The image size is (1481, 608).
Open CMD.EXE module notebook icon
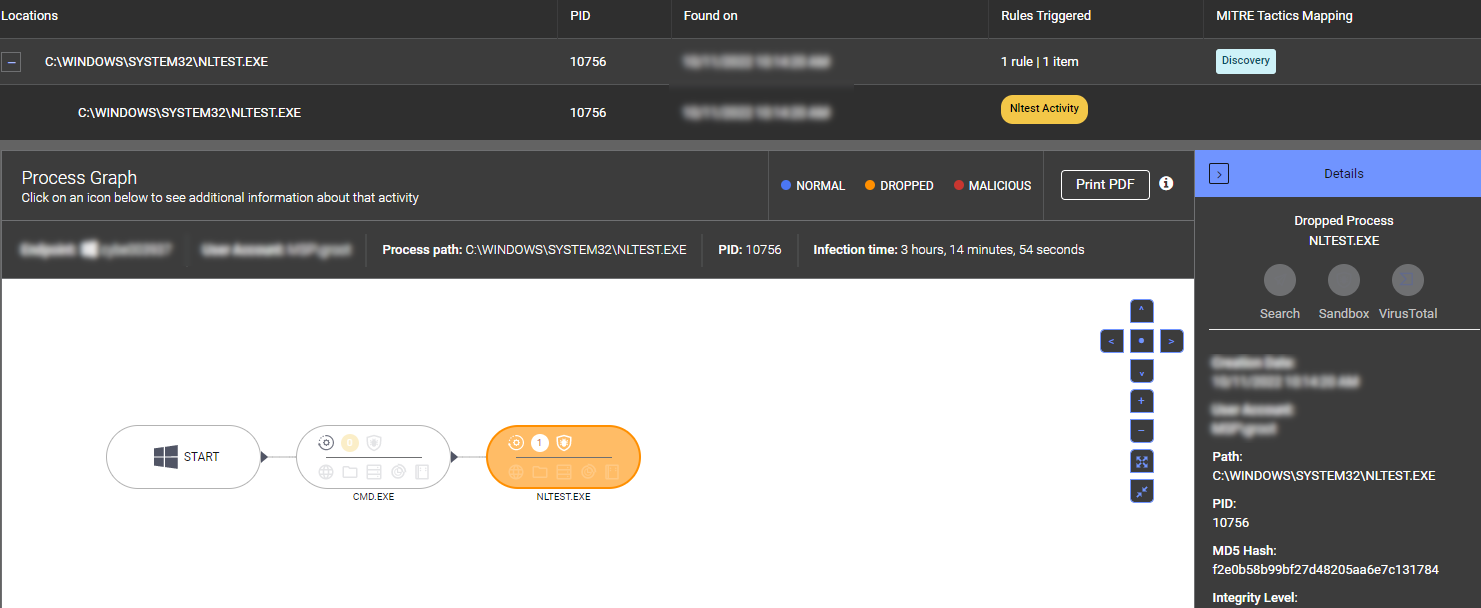tap(421, 472)
